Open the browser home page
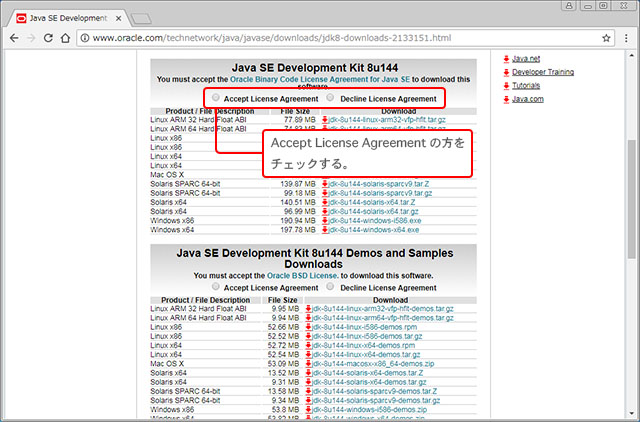This screenshot has width=640, height=422. pos(65,38)
